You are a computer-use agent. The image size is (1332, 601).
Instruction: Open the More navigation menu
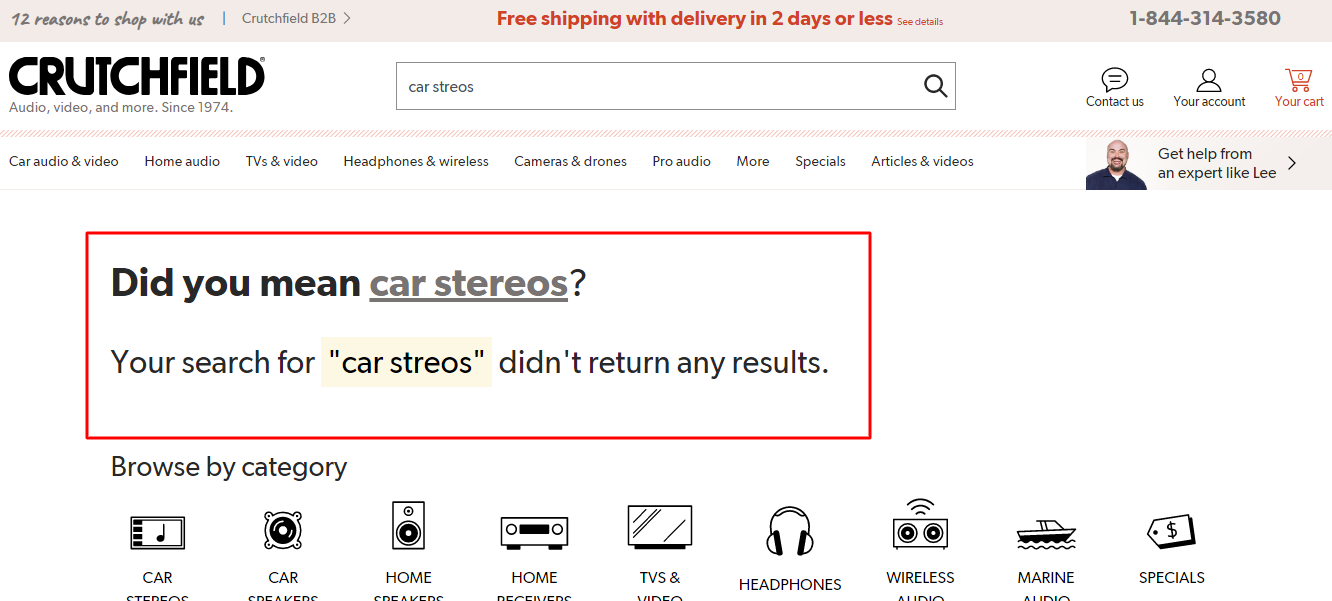pos(753,161)
